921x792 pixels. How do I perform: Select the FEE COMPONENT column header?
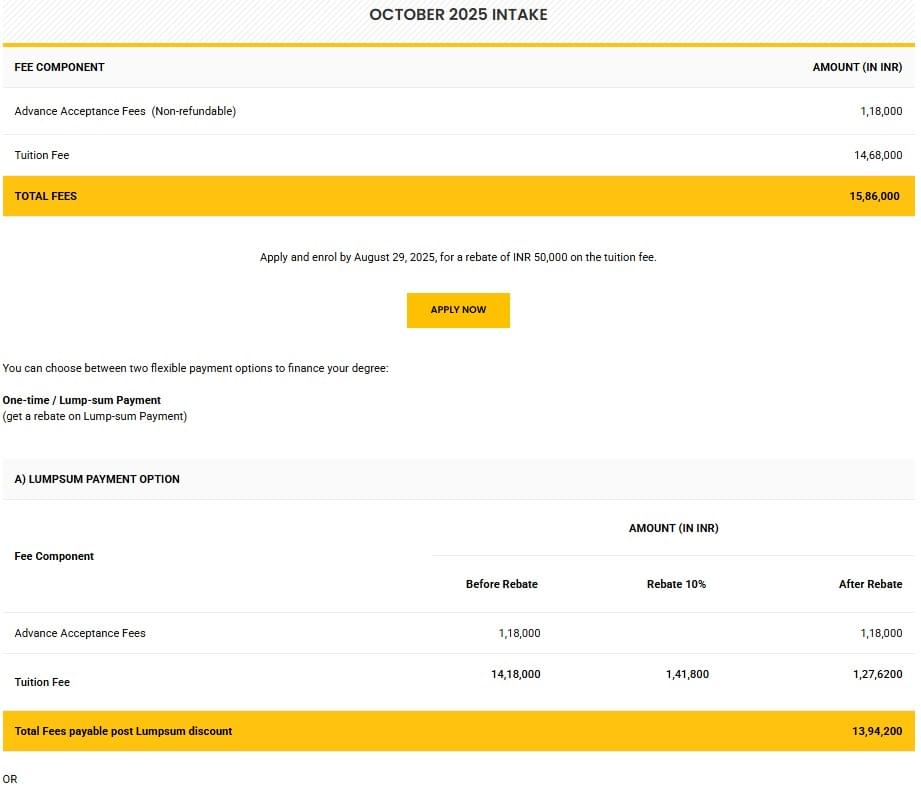click(59, 67)
